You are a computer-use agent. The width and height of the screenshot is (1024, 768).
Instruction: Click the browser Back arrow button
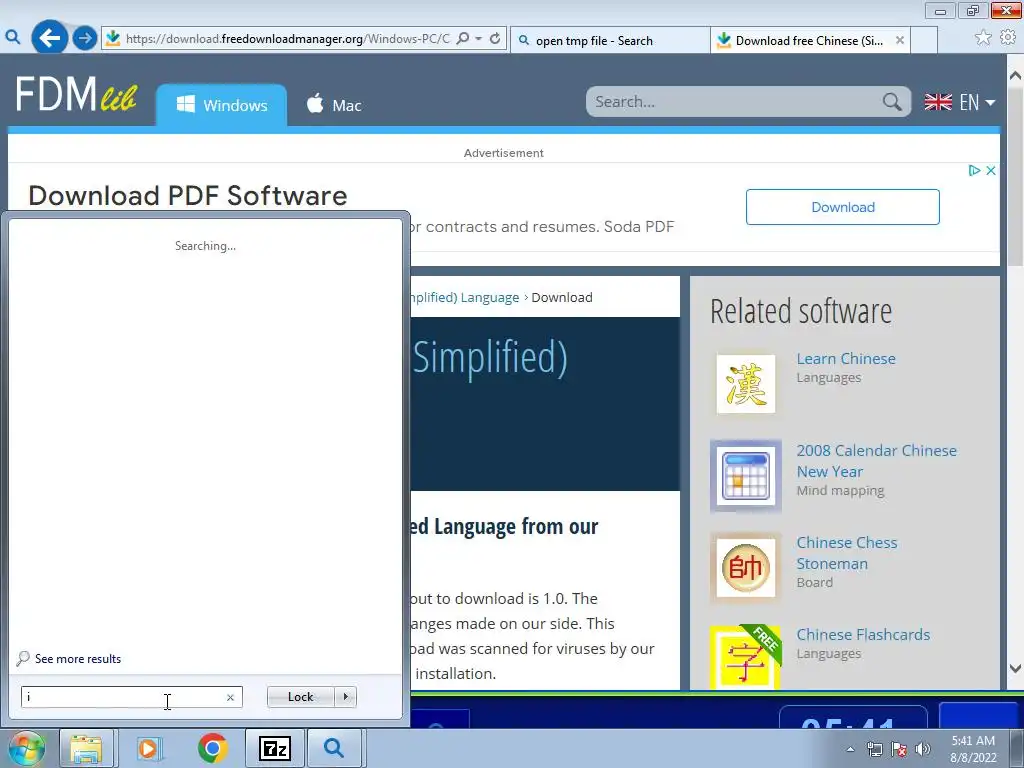click(49, 38)
